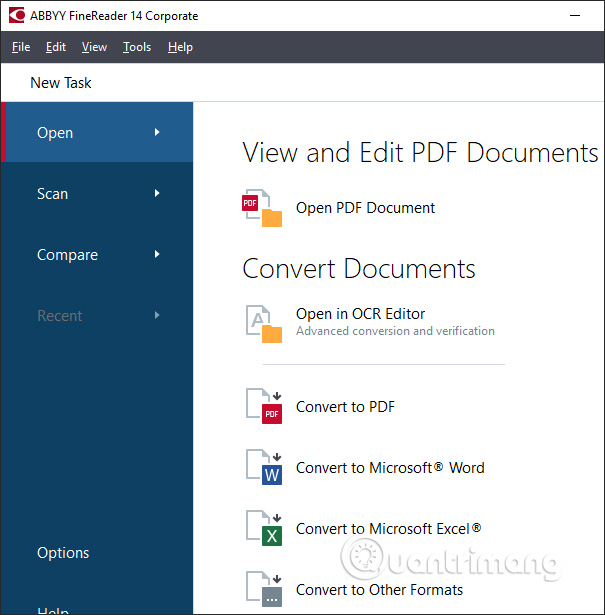The height and width of the screenshot is (615, 605).
Task: Expand the Open submenu arrow
Action: click(157, 132)
